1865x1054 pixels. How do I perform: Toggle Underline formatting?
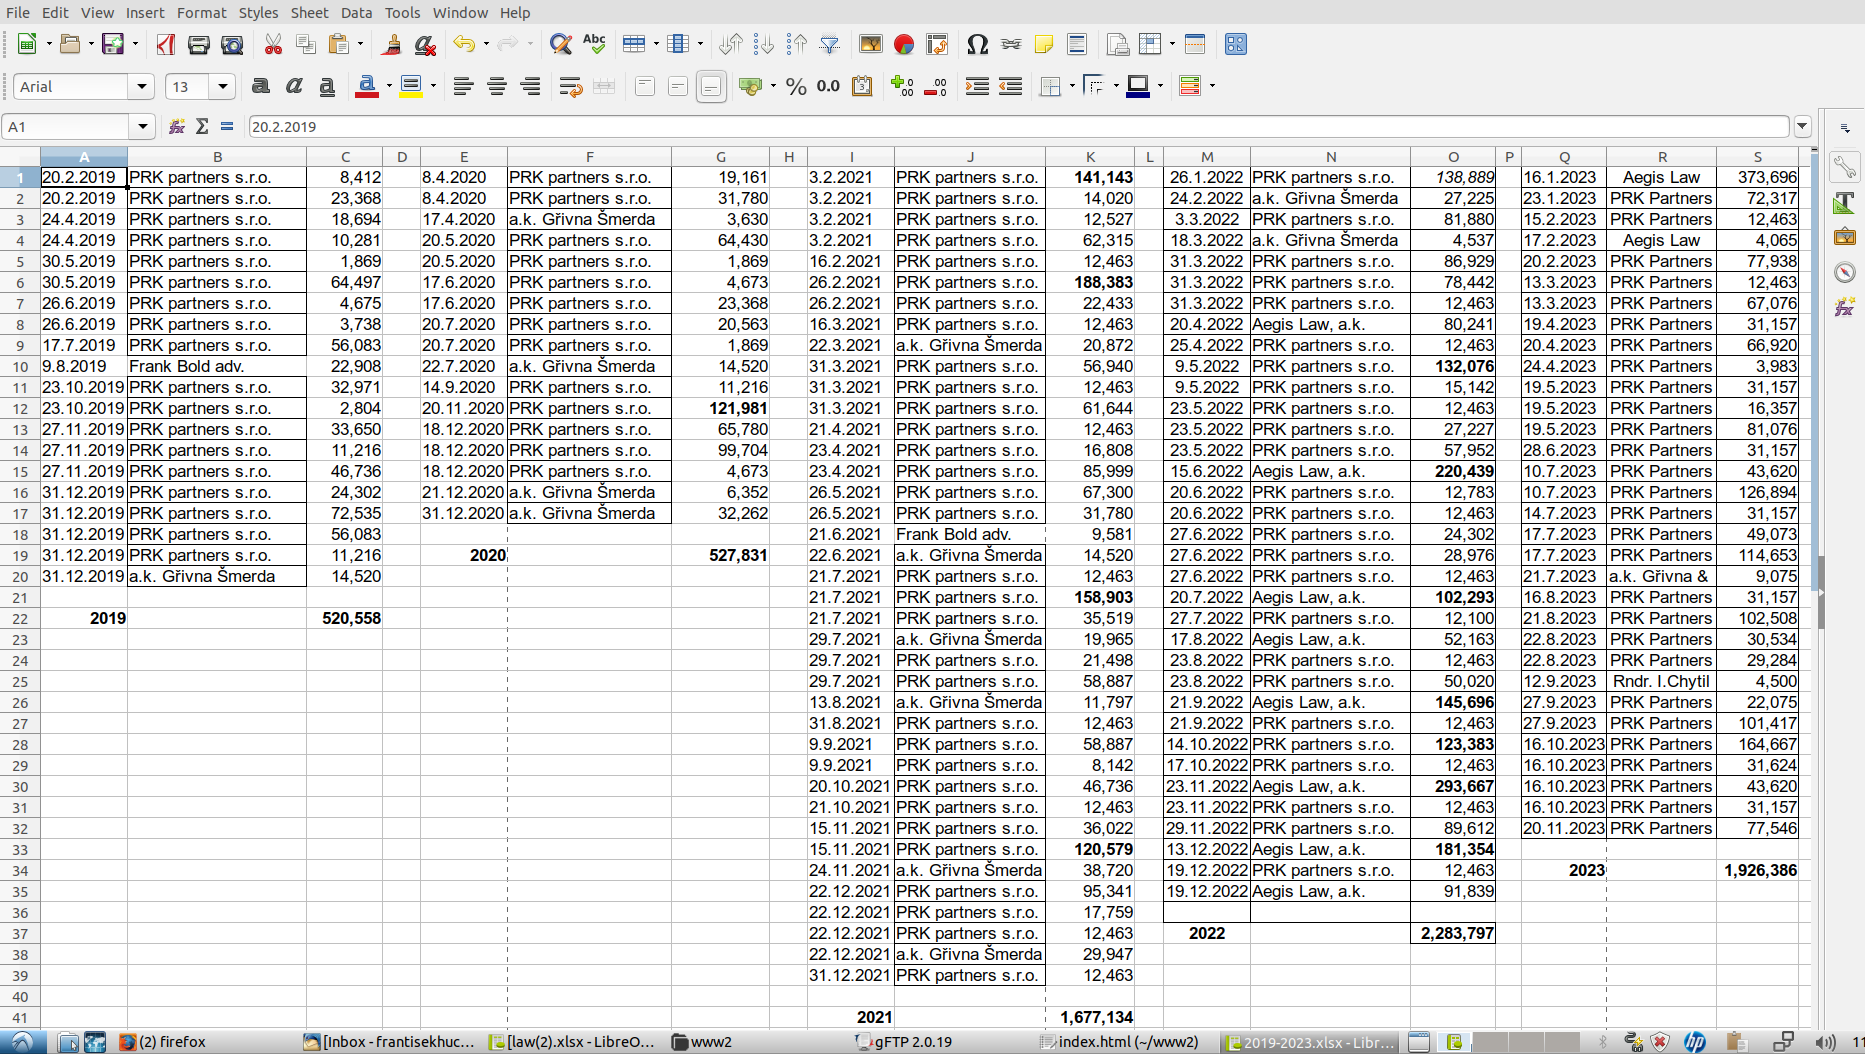[x=327, y=86]
